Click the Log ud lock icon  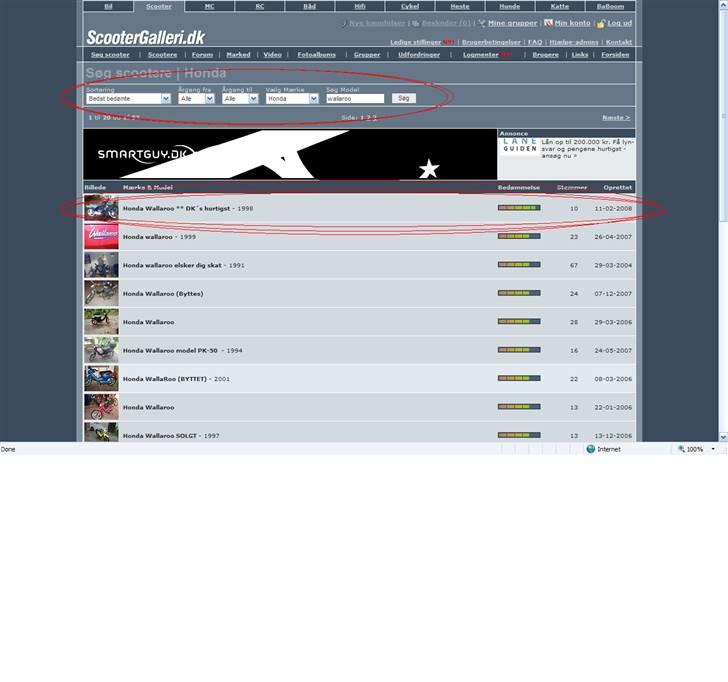coord(600,23)
